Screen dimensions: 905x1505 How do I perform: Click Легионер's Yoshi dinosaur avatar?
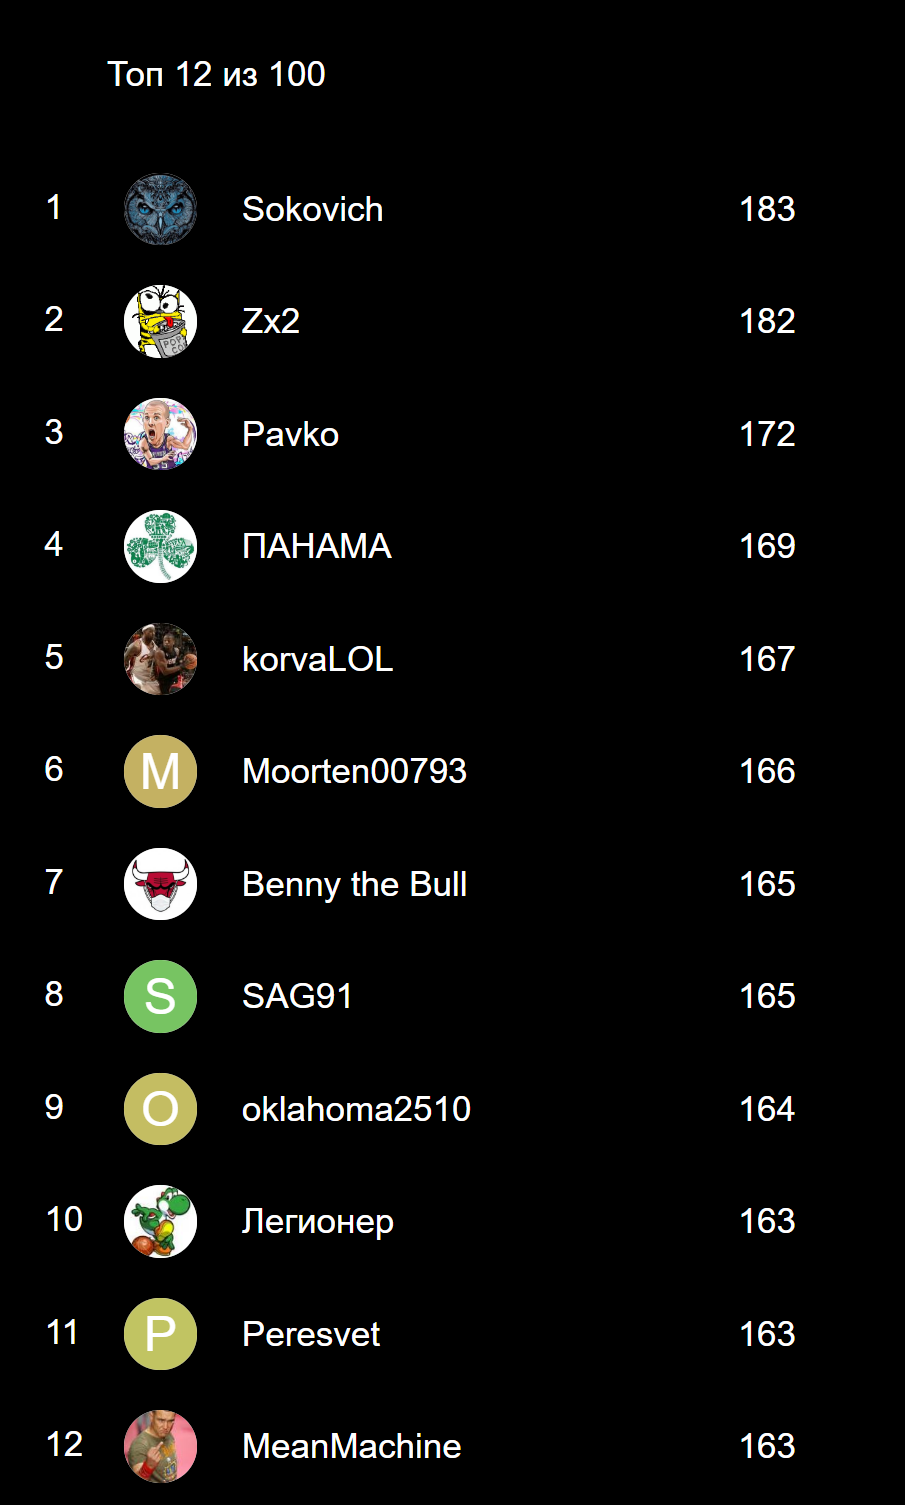[160, 1221]
